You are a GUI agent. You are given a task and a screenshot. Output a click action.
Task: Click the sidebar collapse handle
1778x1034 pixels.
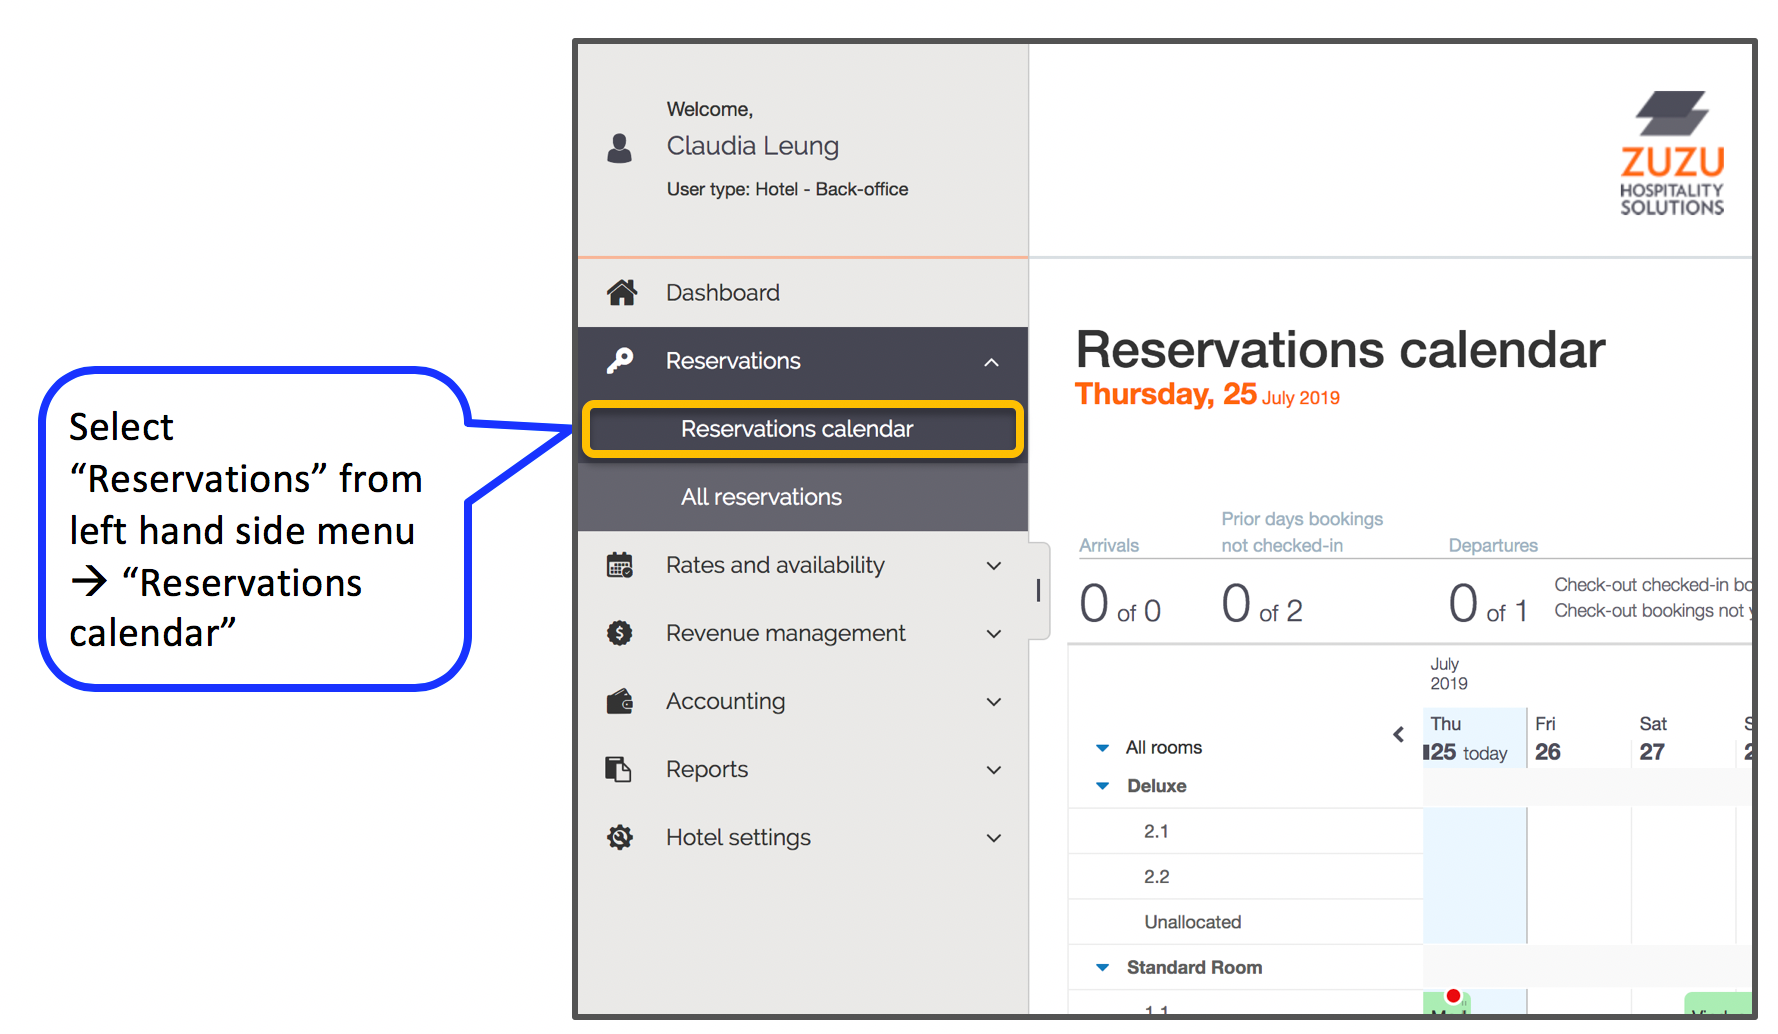click(1039, 590)
